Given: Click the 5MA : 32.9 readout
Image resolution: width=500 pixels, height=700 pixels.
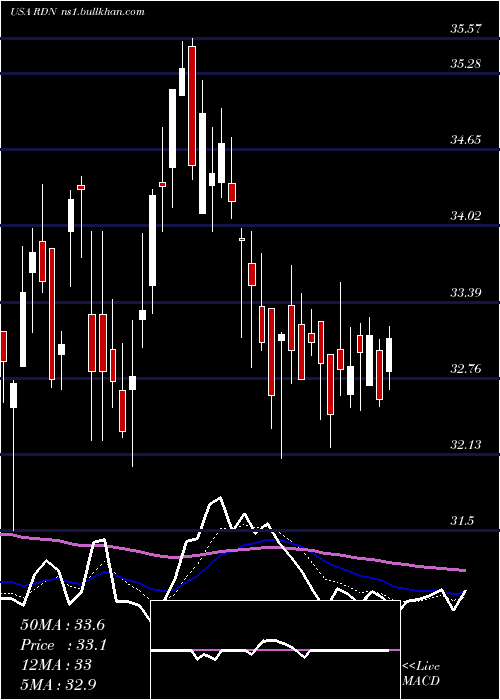Looking at the screenshot, I should tap(58, 684).
